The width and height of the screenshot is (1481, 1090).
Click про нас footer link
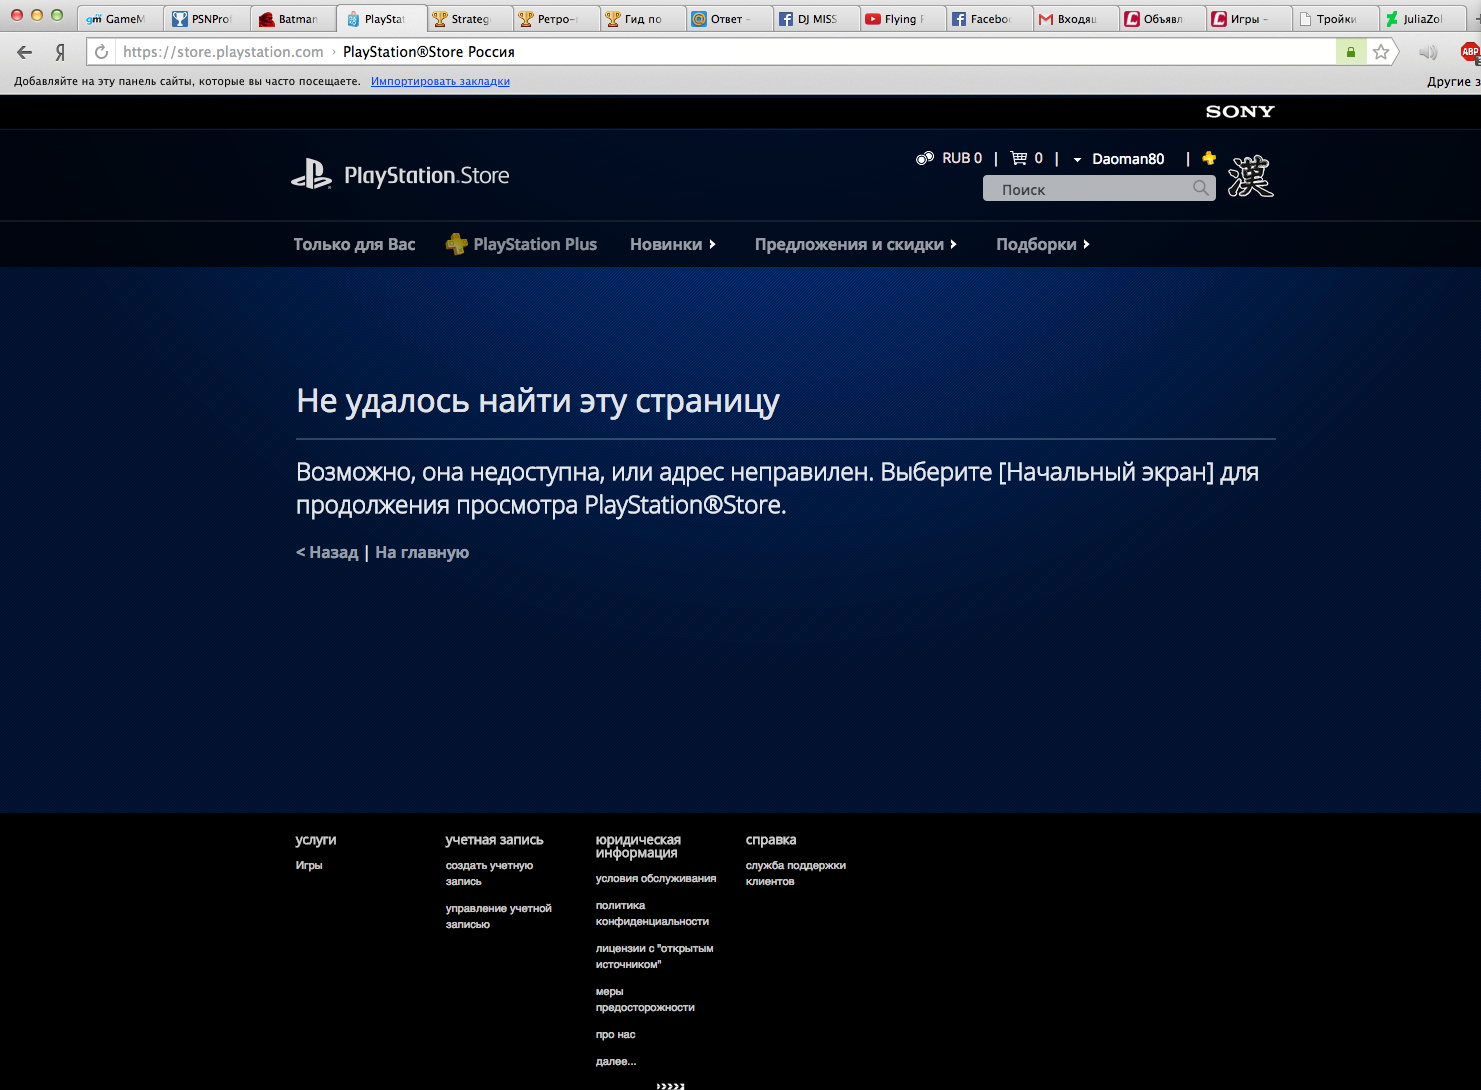click(x=615, y=1034)
